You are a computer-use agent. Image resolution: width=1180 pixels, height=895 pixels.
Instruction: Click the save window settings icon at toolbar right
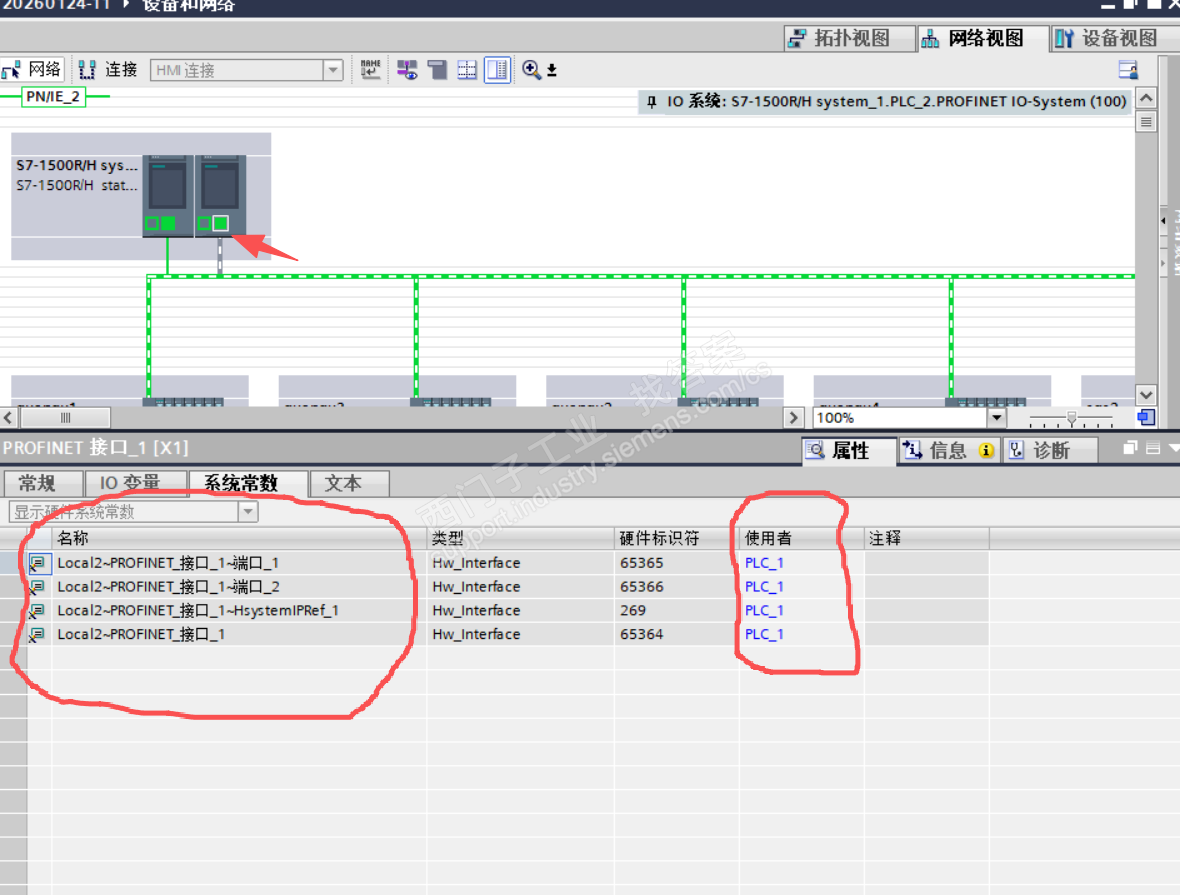point(1128,71)
